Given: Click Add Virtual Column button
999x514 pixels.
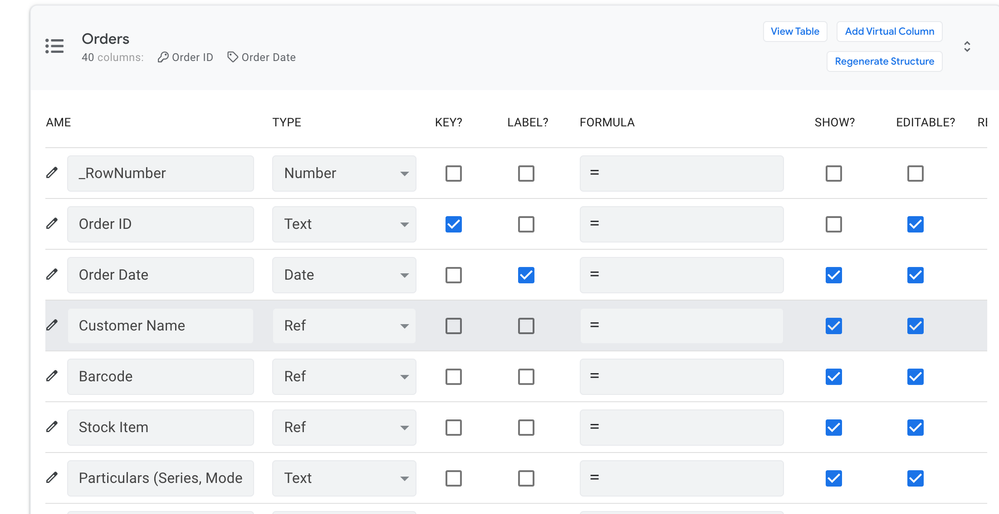Looking at the screenshot, I should tap(889, 31).
